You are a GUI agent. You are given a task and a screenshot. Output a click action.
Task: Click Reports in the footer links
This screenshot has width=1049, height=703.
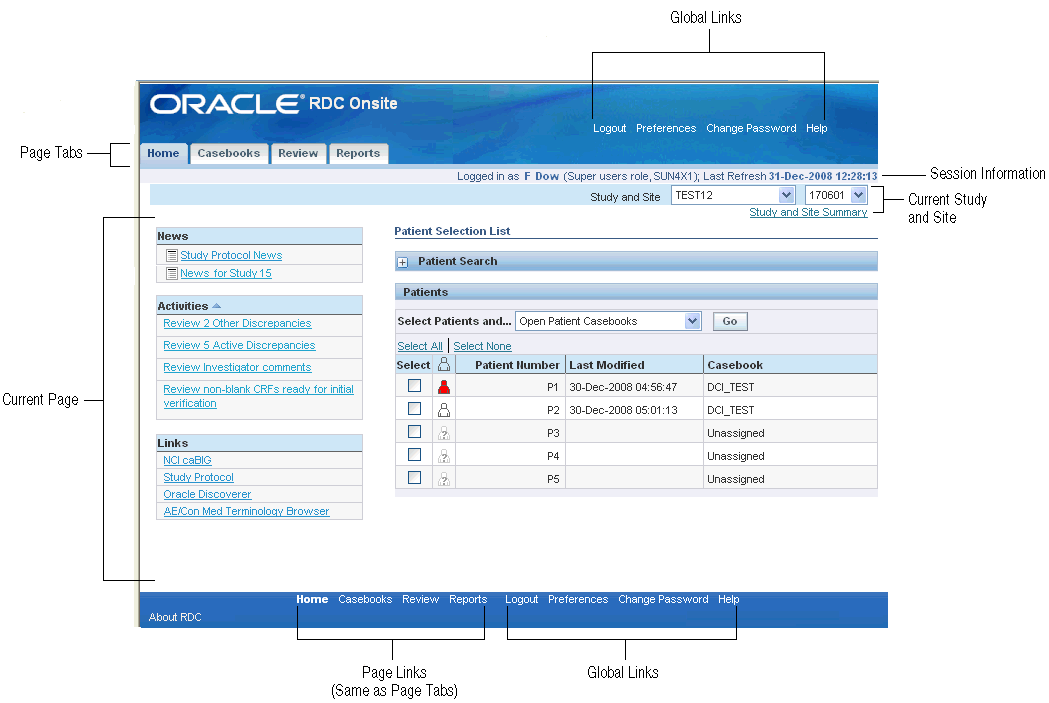coord(468,599)
